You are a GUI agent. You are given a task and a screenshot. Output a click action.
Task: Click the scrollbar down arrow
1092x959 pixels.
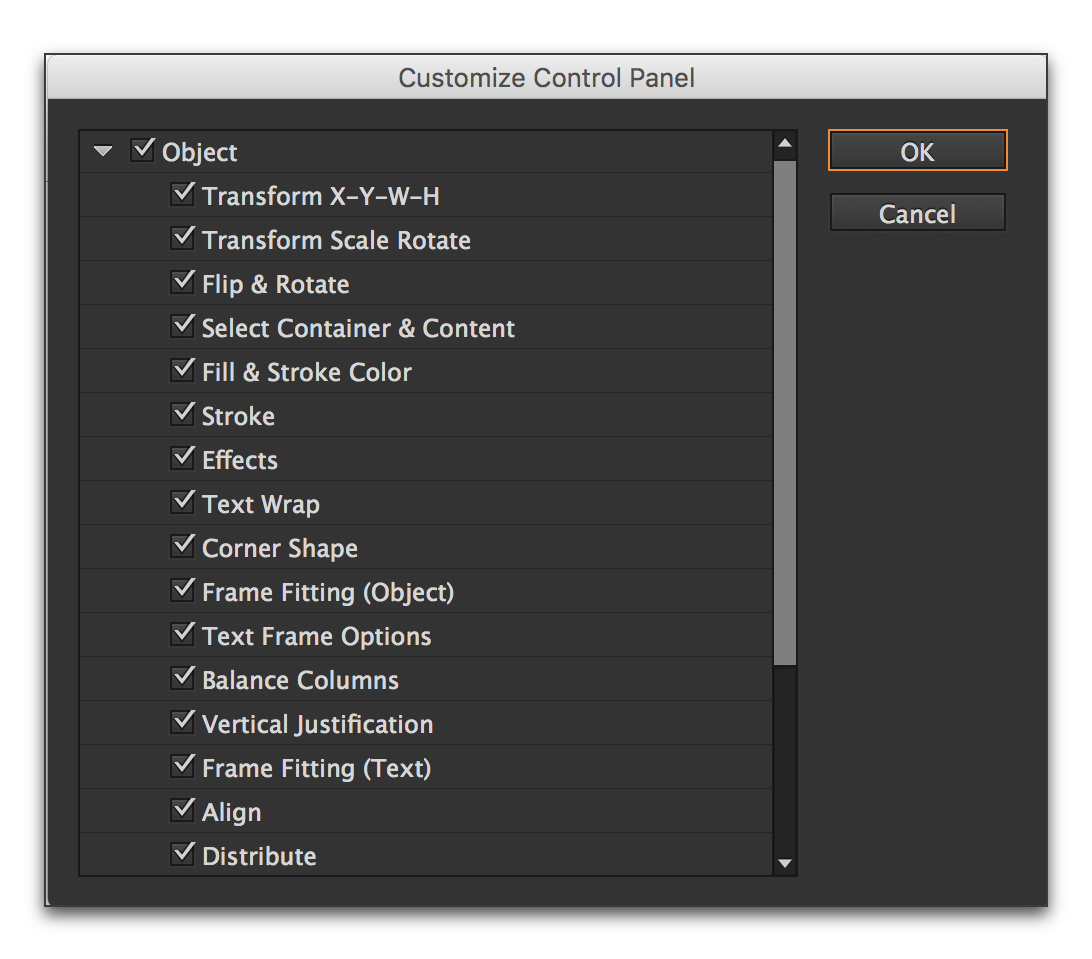tap(785, 863)
